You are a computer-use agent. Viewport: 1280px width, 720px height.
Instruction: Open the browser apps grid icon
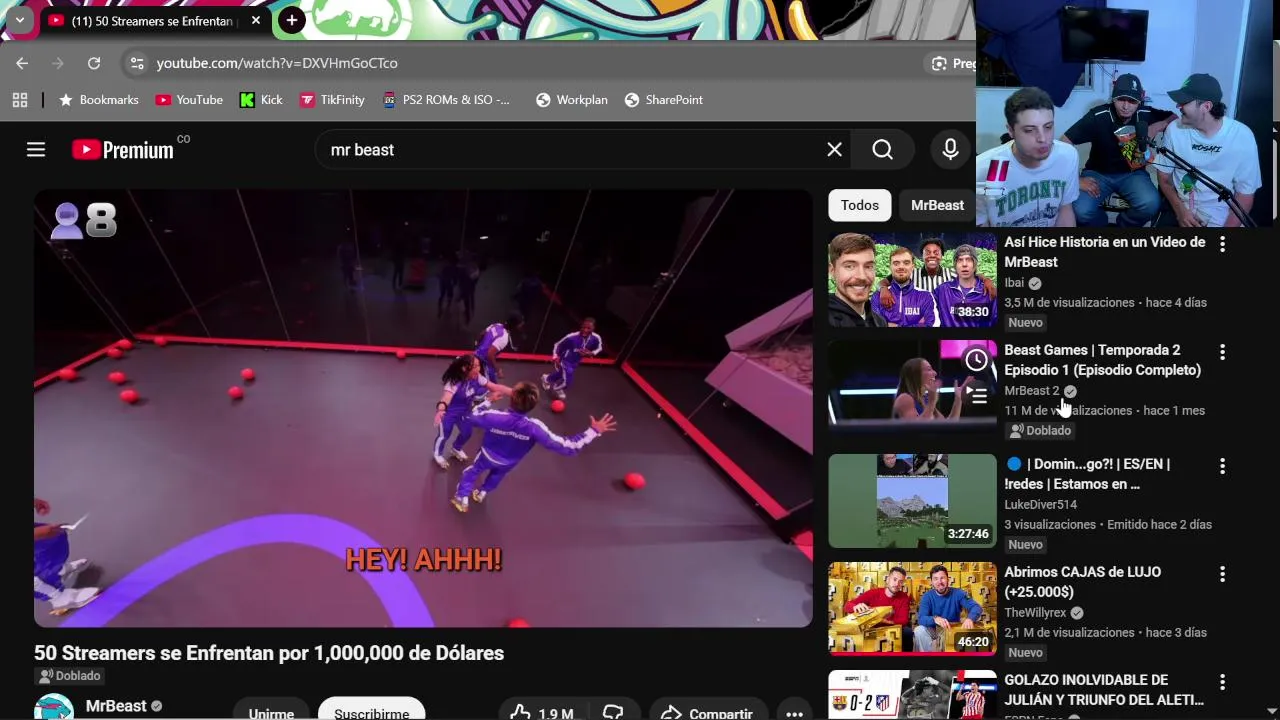[x=20, y=100]
